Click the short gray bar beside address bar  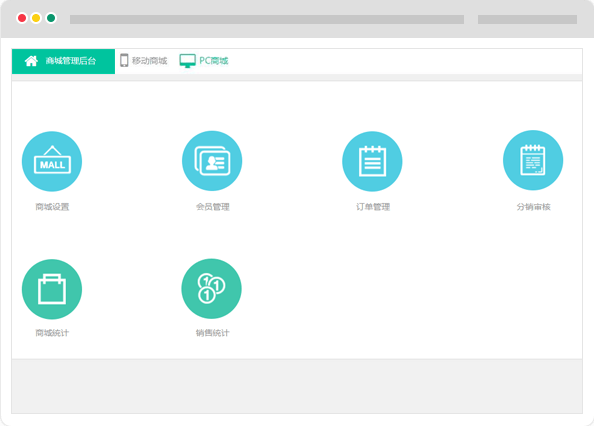coord(527,19)
